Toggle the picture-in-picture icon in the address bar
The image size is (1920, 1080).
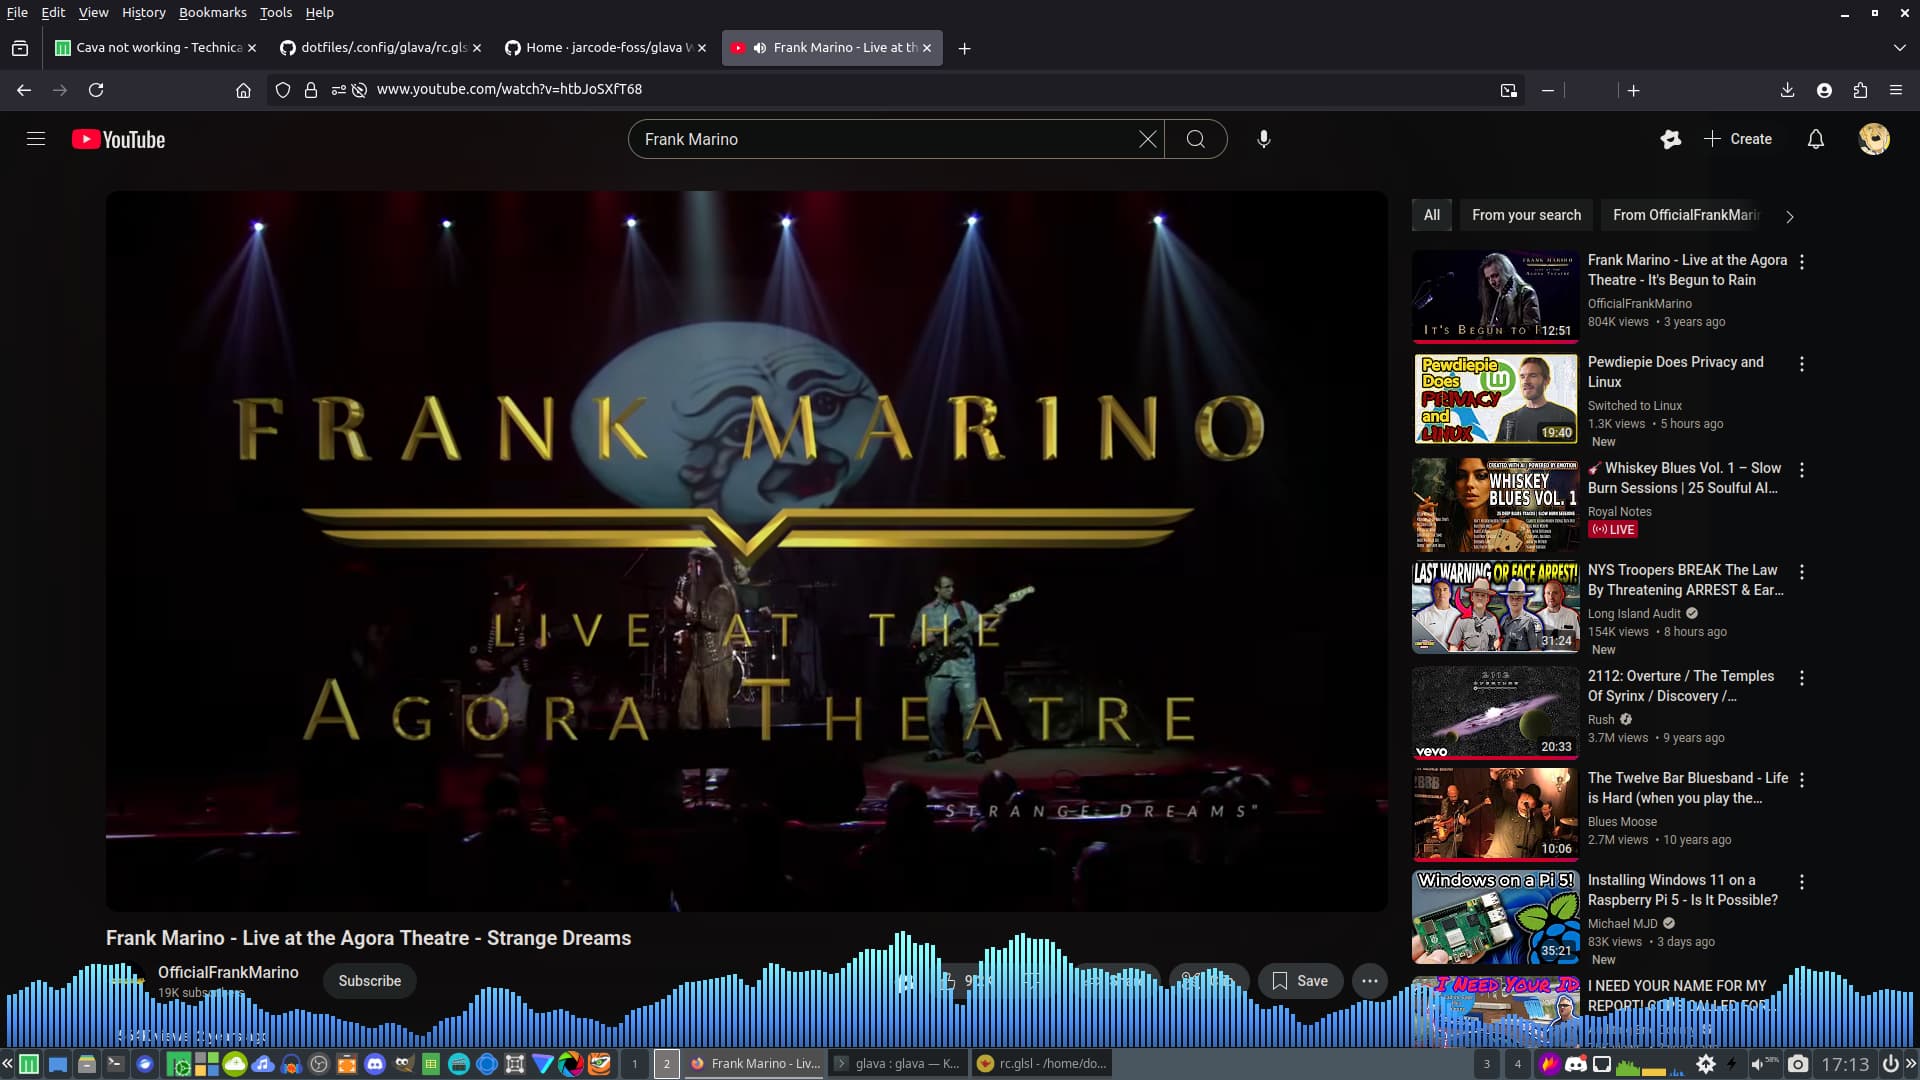click(1508, 90)
